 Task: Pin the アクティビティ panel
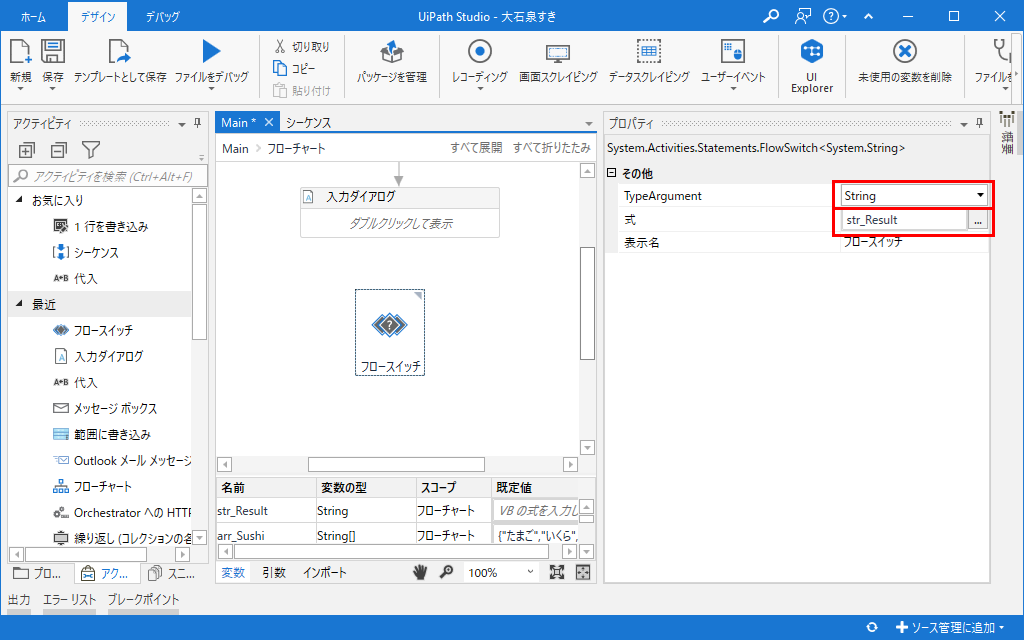click(x=197, y=123)
